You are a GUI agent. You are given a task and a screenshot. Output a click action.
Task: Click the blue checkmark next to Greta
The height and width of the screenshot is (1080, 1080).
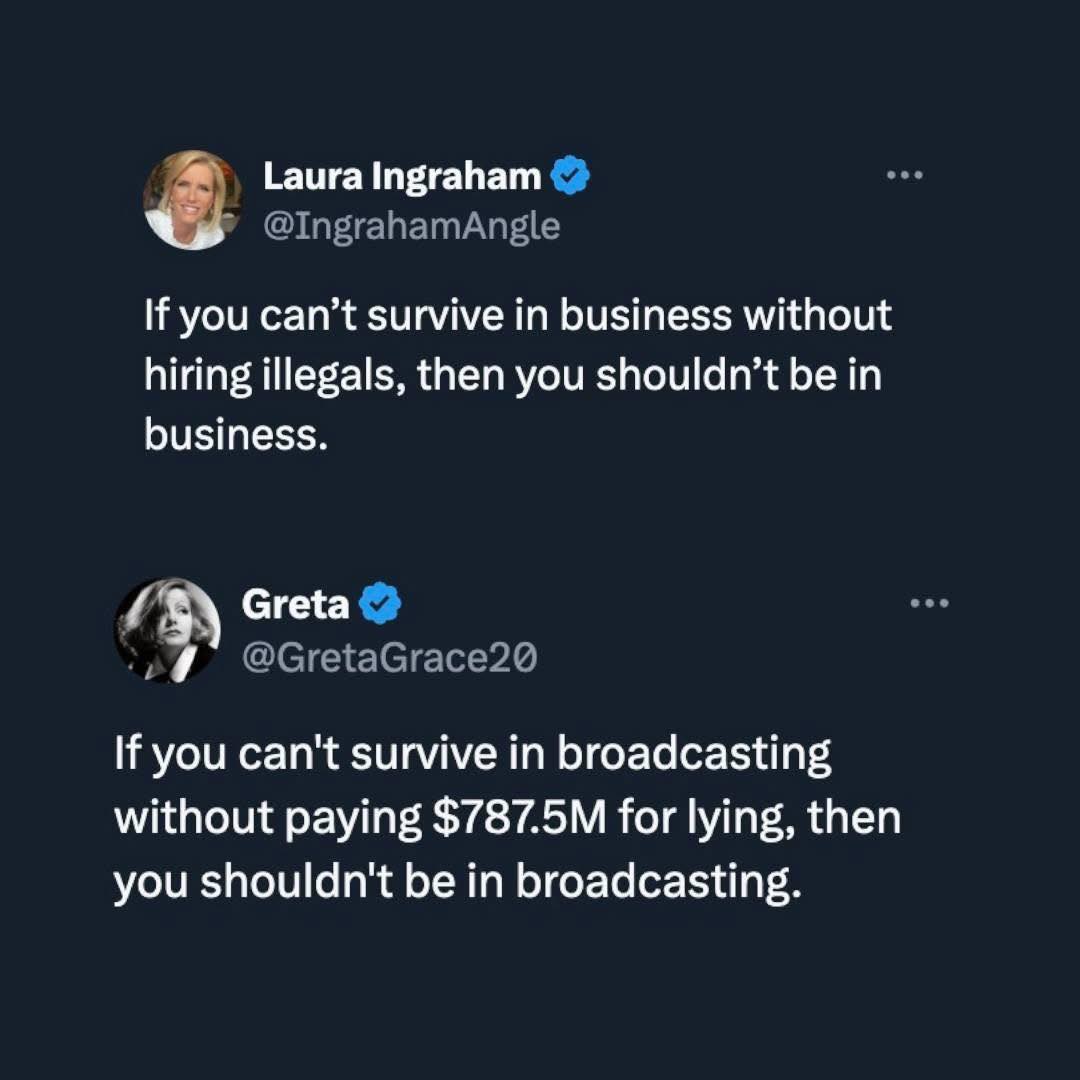pyautogui.click(x=380, y=604)
